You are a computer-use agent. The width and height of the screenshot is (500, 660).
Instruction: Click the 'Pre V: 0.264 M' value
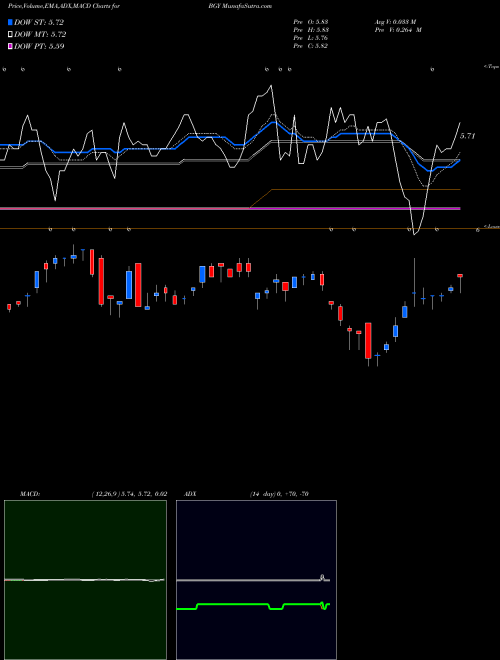click(398, 30)
